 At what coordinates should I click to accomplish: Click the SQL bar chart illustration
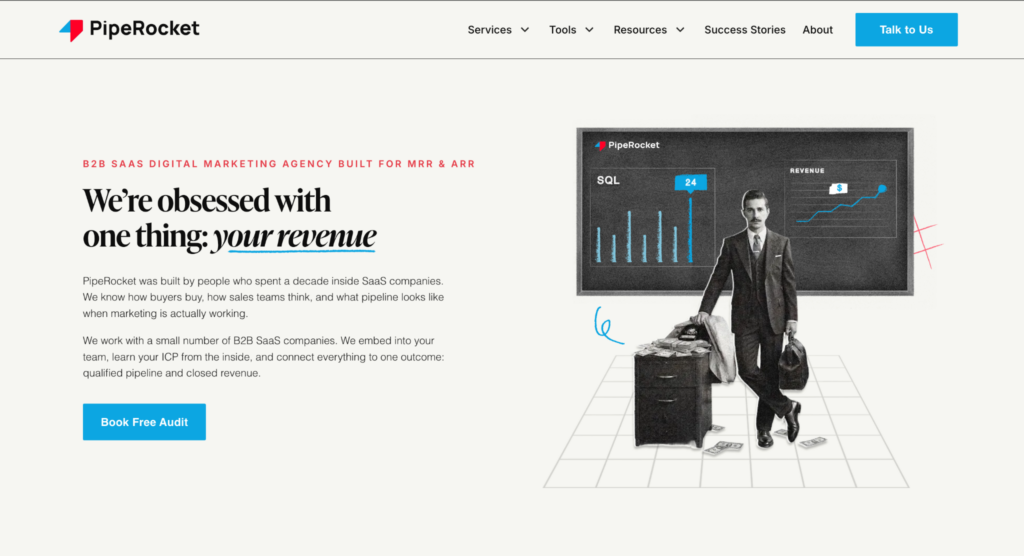(x=652, y=218)
